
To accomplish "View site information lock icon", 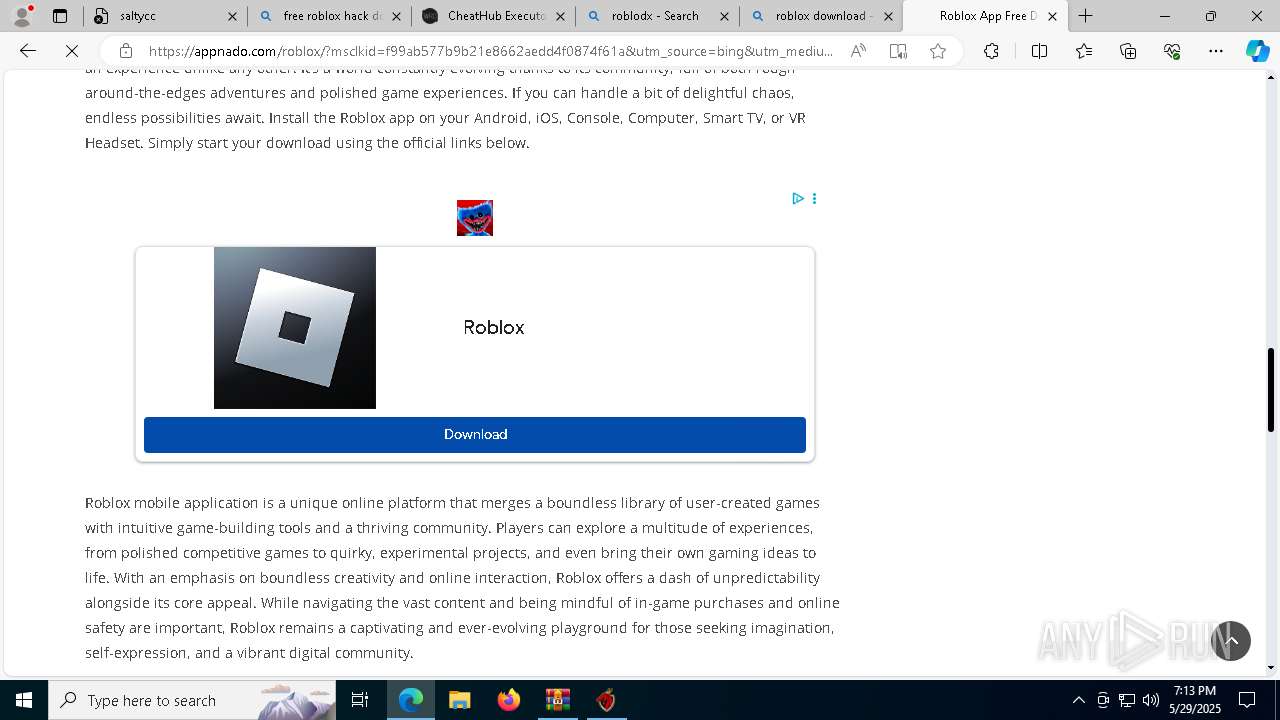I will [x=125, y=51].
